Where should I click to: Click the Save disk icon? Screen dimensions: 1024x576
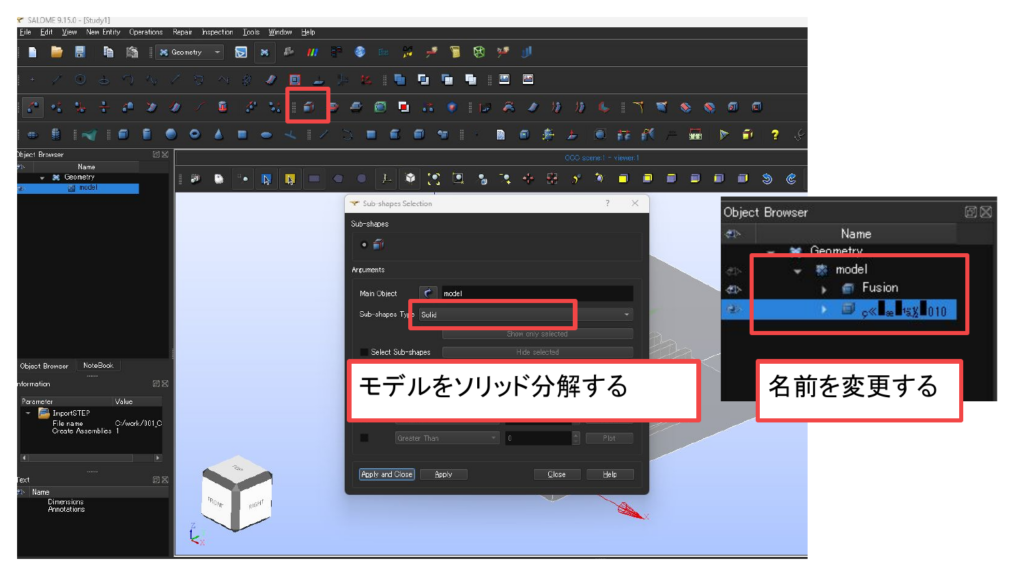[80, 52]
